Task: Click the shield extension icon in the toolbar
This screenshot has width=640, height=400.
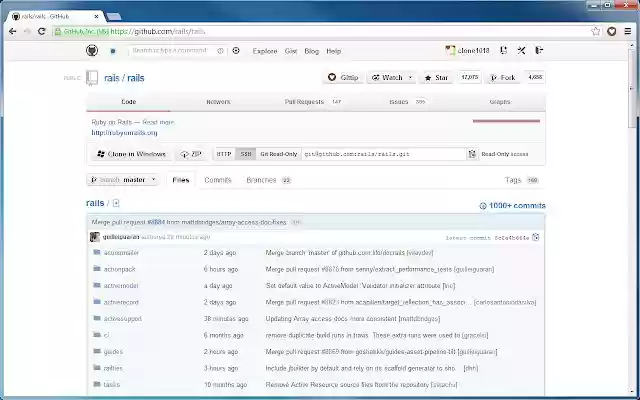Action: point(611,31)
